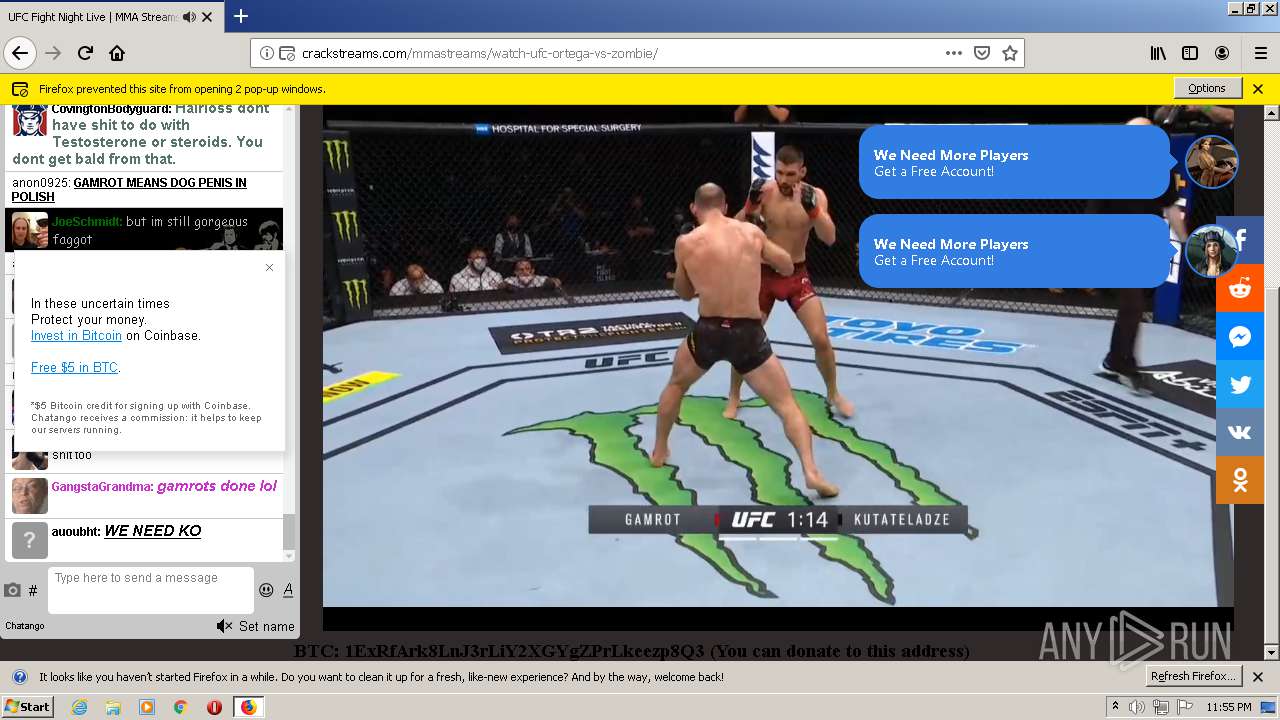
Task: Click the address bar URL
Action: (480, 53)
